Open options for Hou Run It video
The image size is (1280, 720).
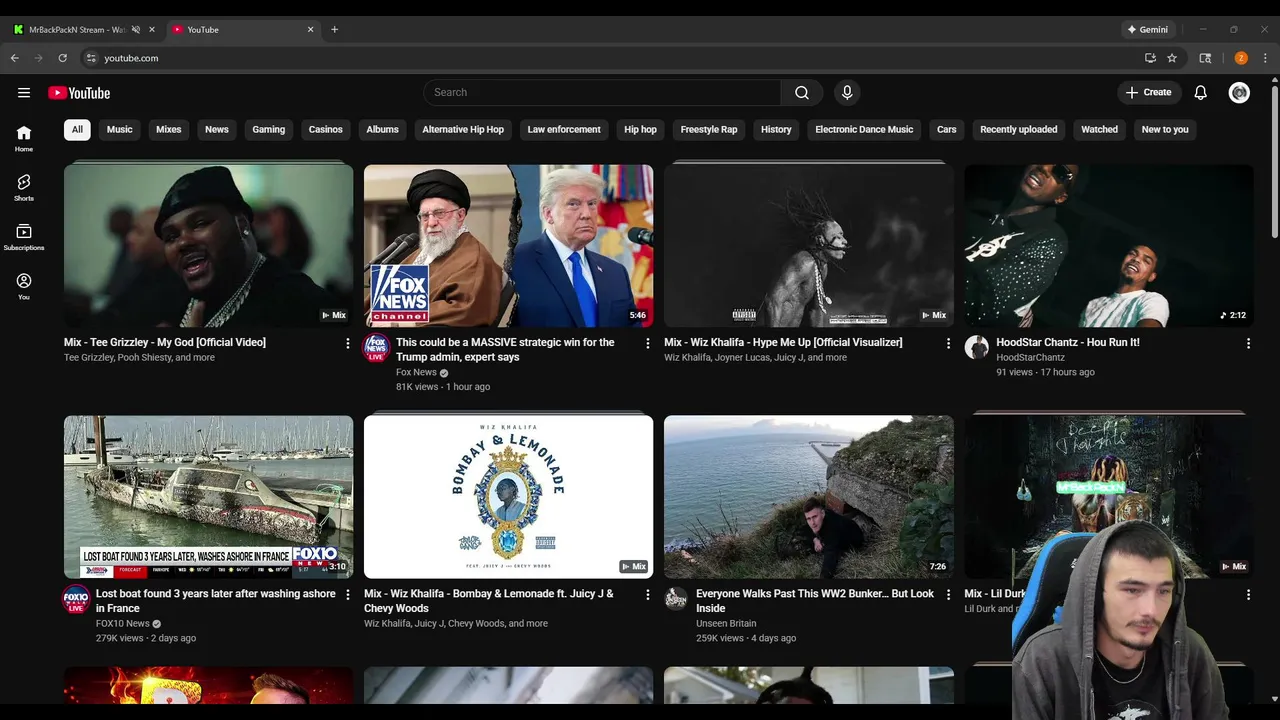pos(1248,343)
